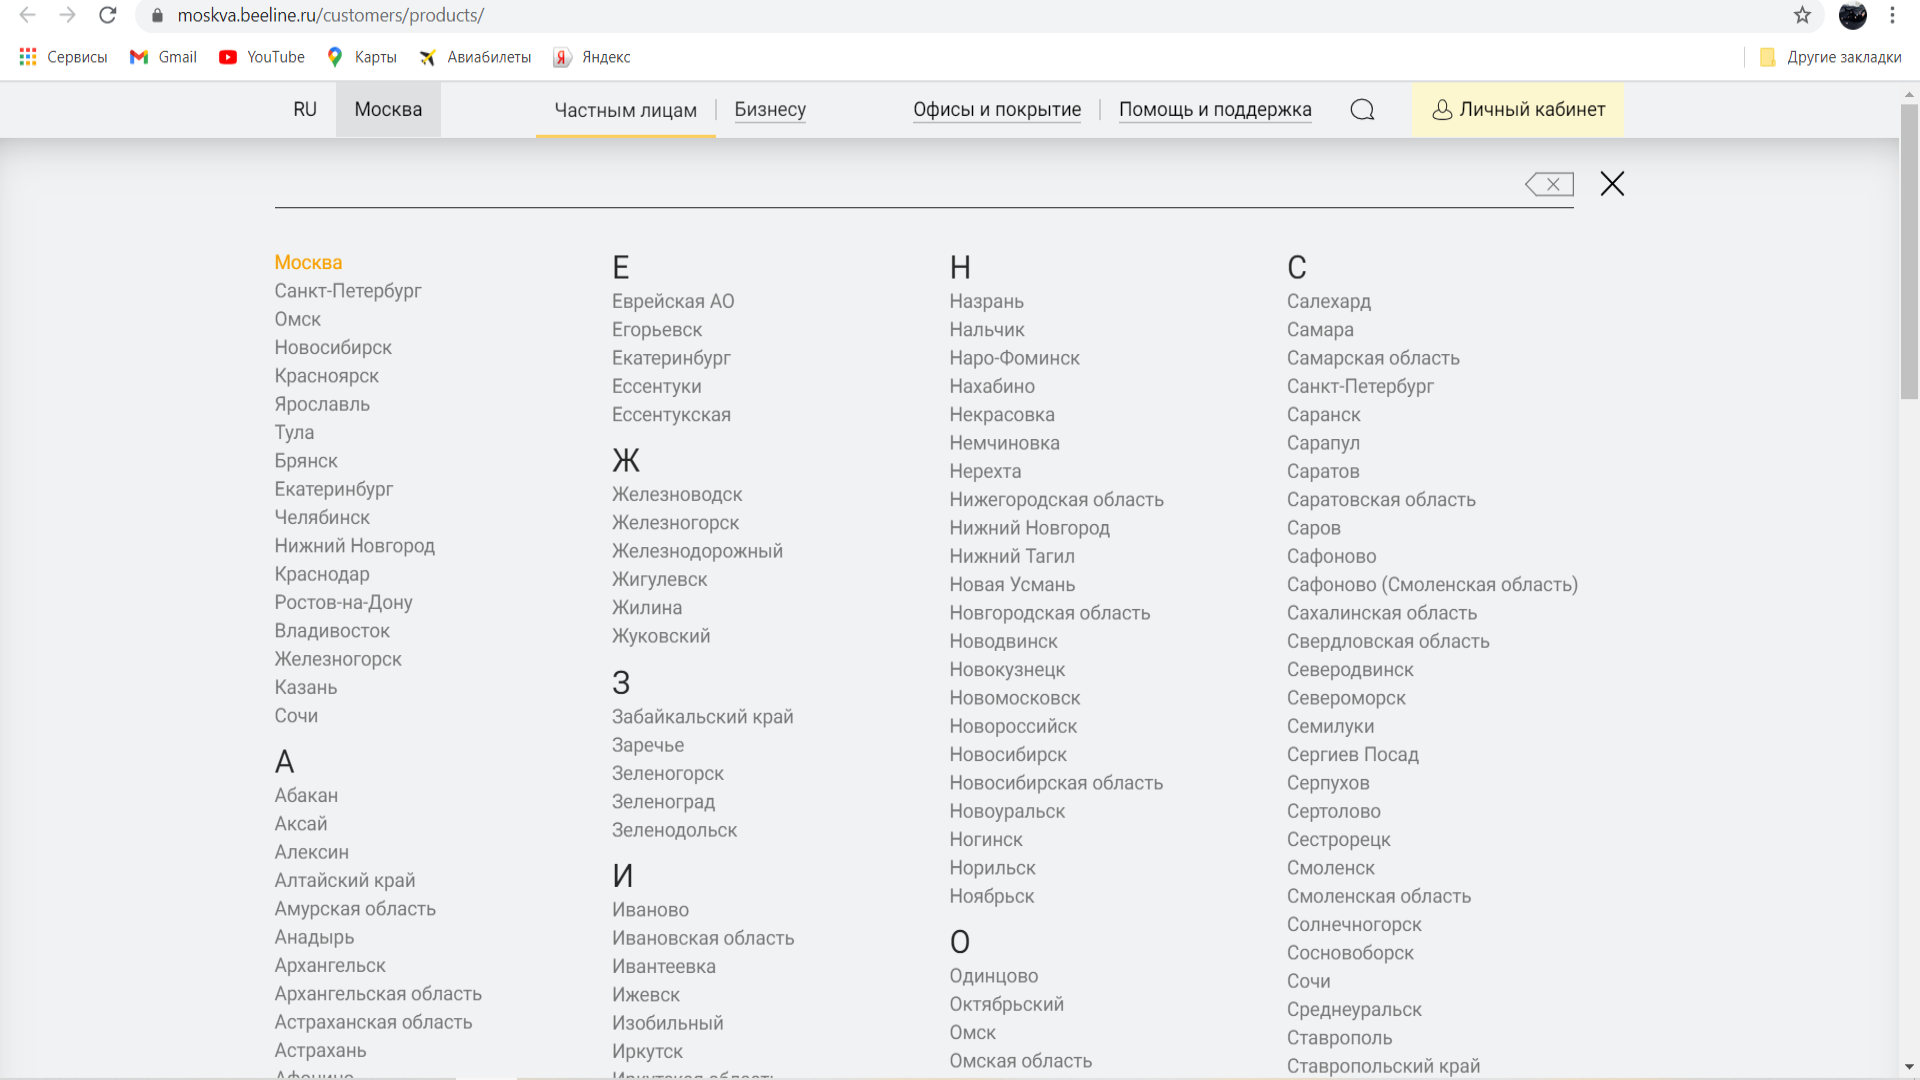Open the Chrome three-dot menu
The height and width of the screenshot is (1080, 1920).
pyautogui.click(x=1892, y=15)
